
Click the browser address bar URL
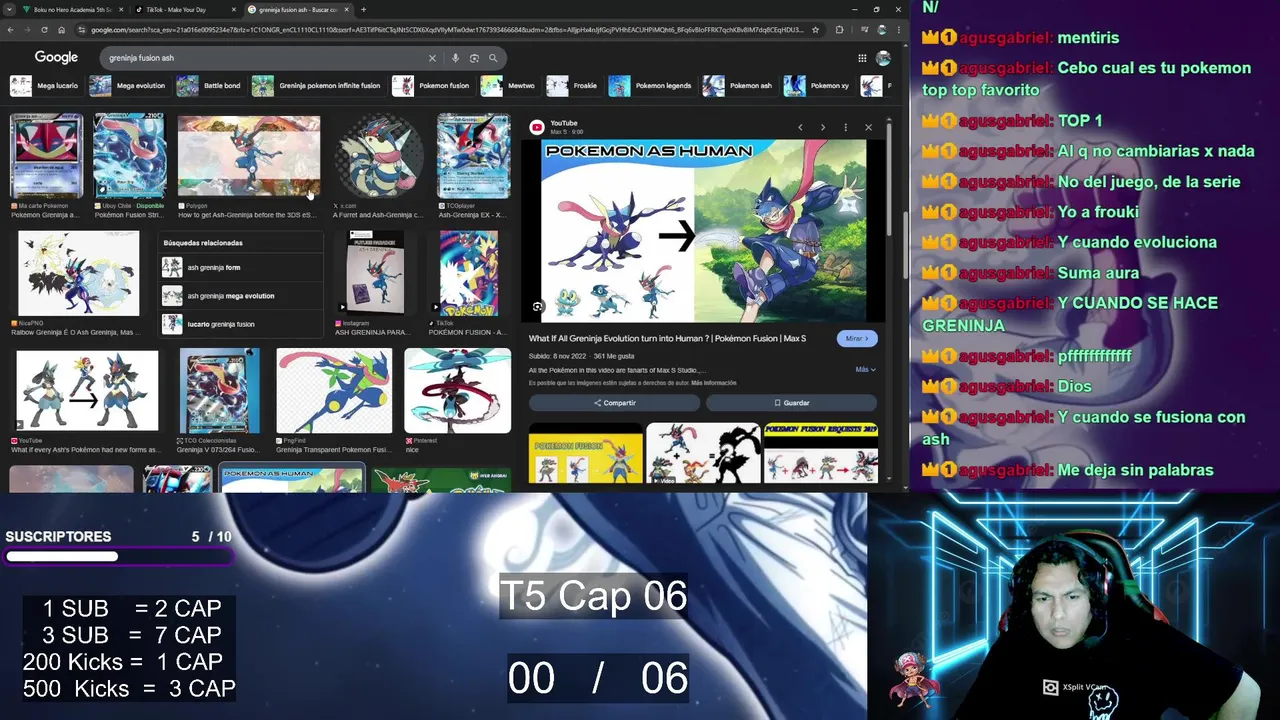[x=447, y=30]
